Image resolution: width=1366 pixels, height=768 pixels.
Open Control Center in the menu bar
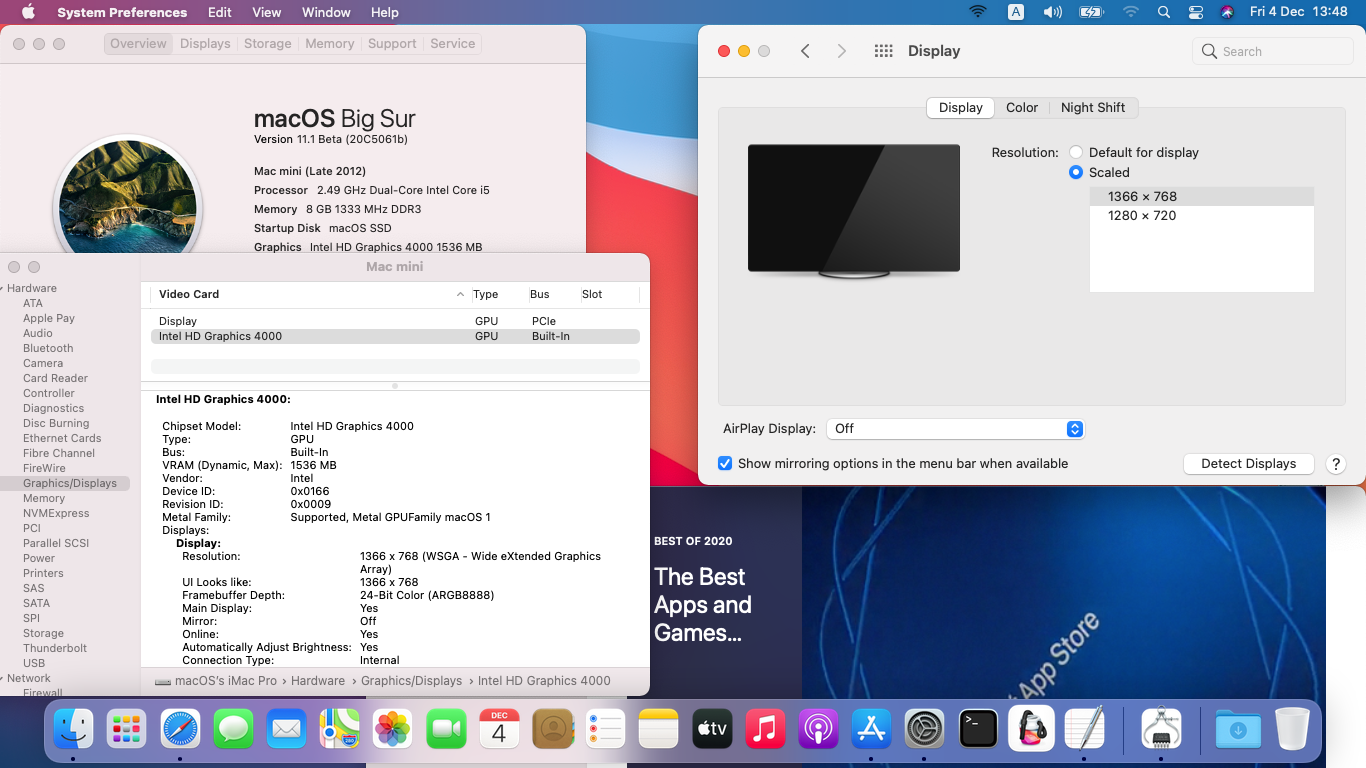pos(1196,12)
